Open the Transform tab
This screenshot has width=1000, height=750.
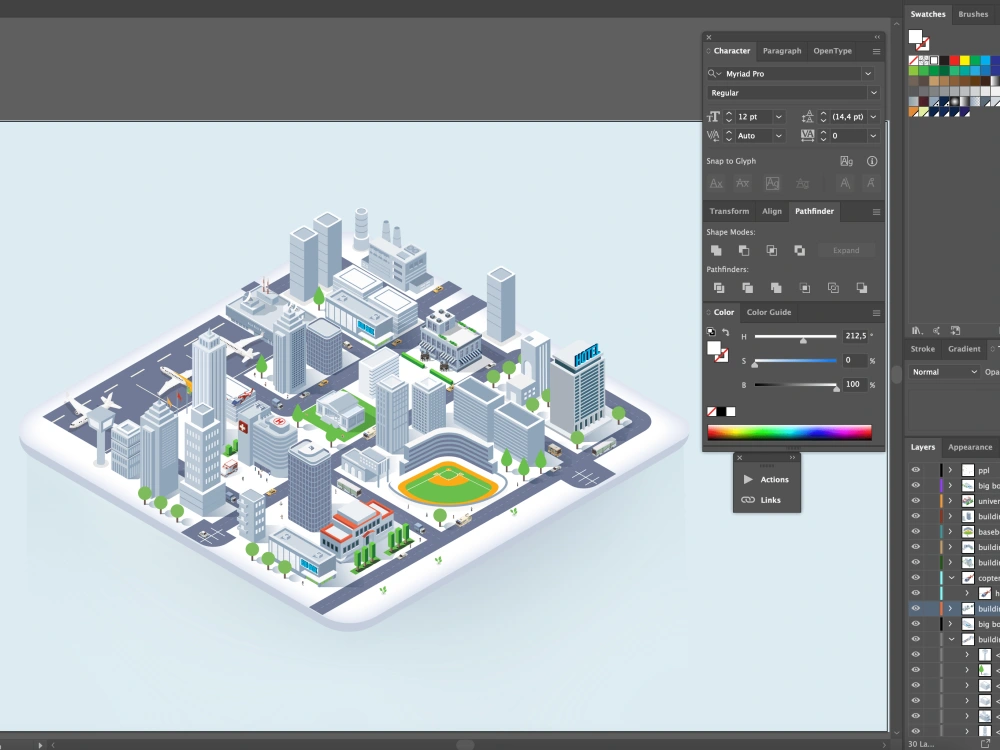pos(729,212)
